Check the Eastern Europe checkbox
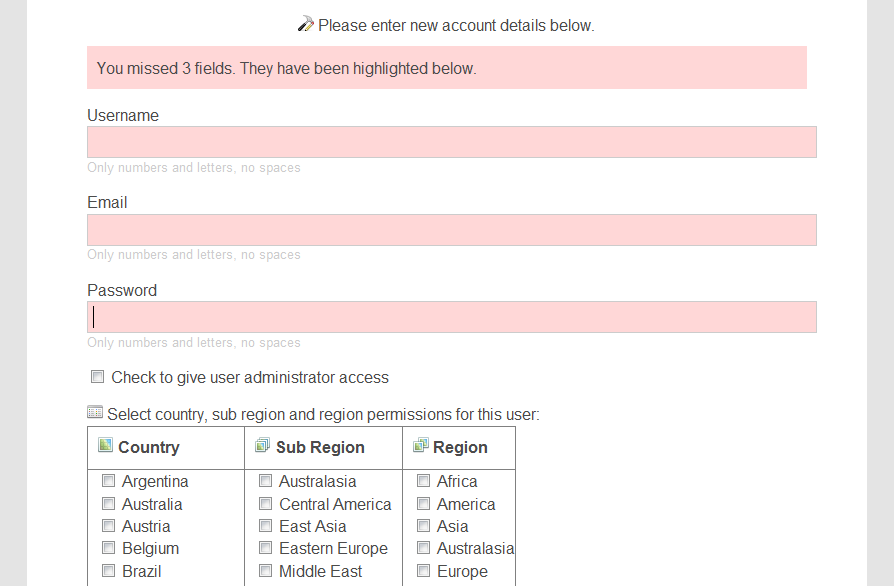 [x=266, y=548]
